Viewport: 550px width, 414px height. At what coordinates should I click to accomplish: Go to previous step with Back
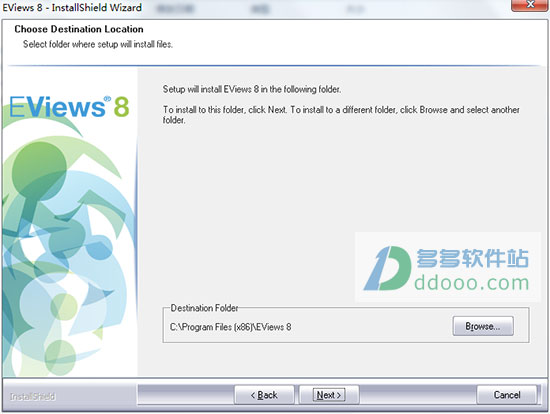pos(264,395)
